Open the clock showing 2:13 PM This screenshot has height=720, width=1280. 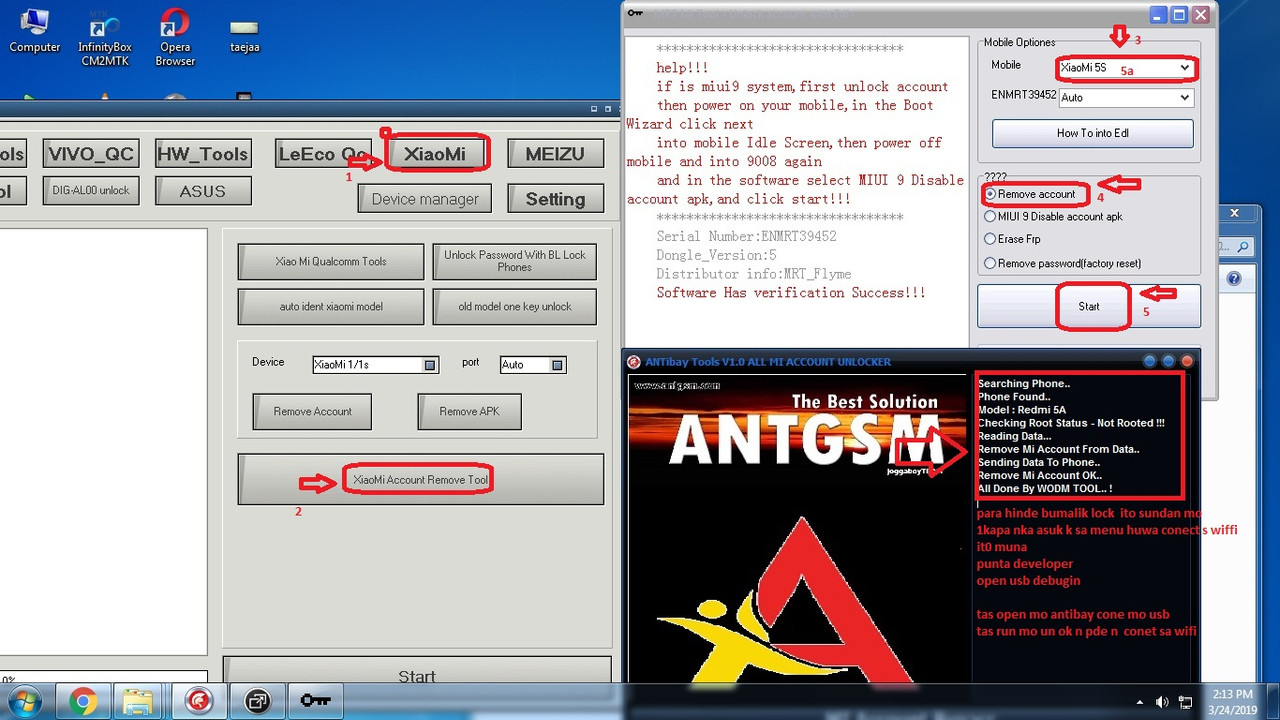1231,701
